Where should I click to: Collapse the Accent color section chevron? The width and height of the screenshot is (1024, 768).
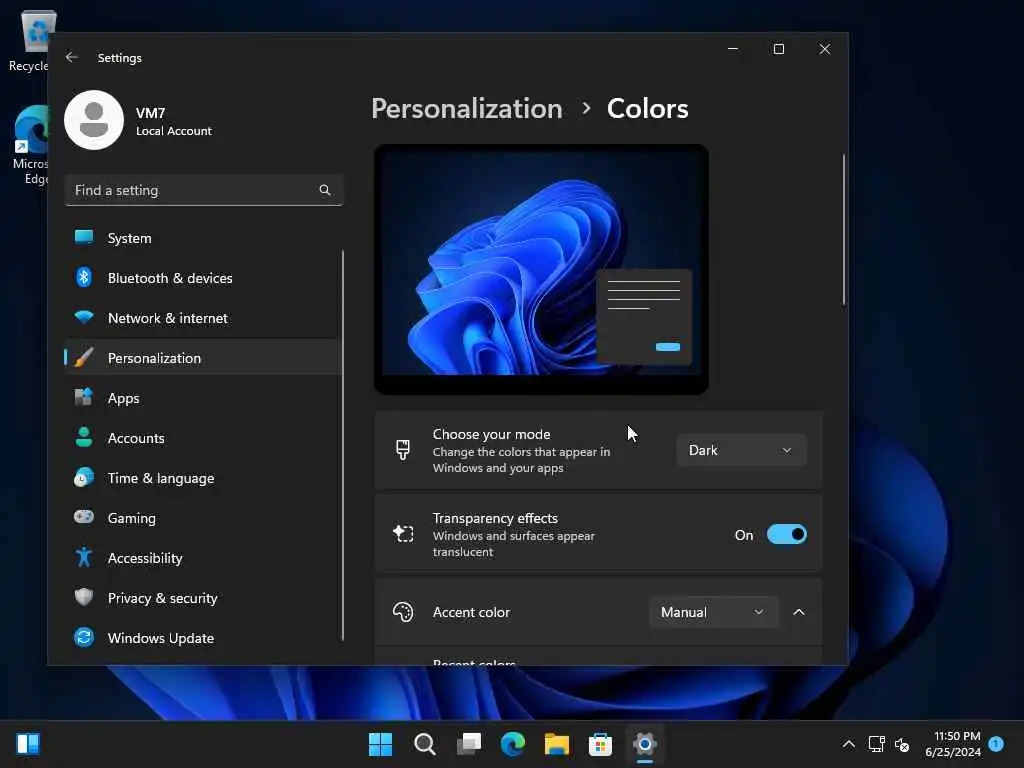coord(799,612)
